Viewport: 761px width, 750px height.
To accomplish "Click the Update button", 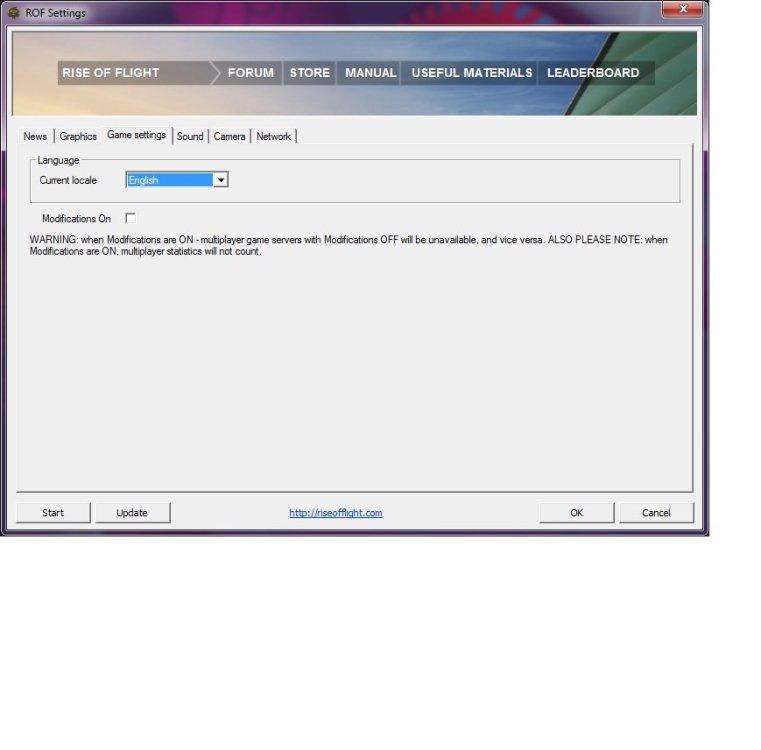I will tap(132, 513).
